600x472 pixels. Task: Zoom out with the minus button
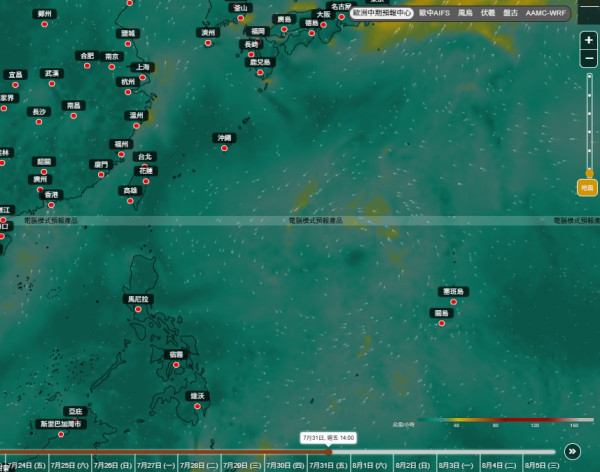[x=589, y=59]
